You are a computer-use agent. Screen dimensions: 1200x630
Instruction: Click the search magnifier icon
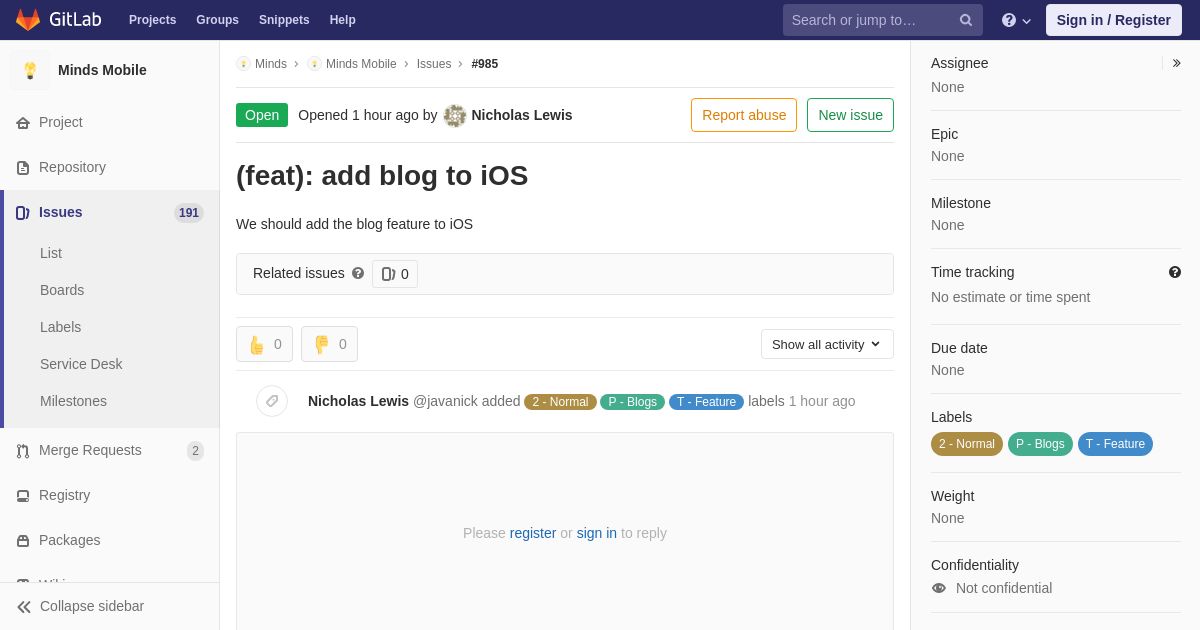tap(965, 20)
